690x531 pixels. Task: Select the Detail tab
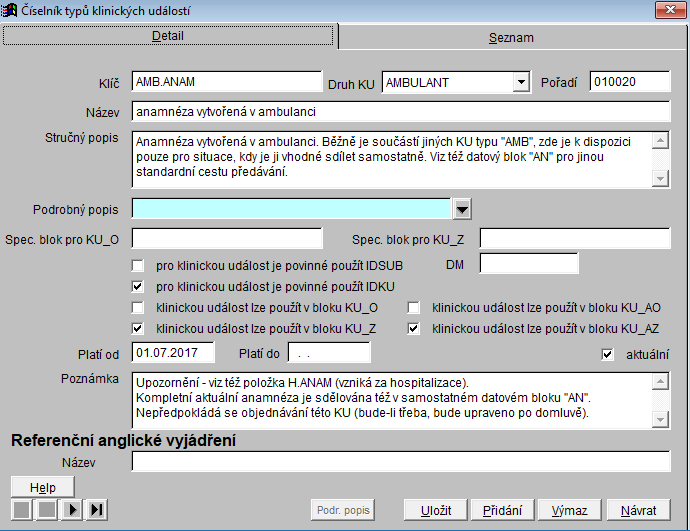[168, 36]
